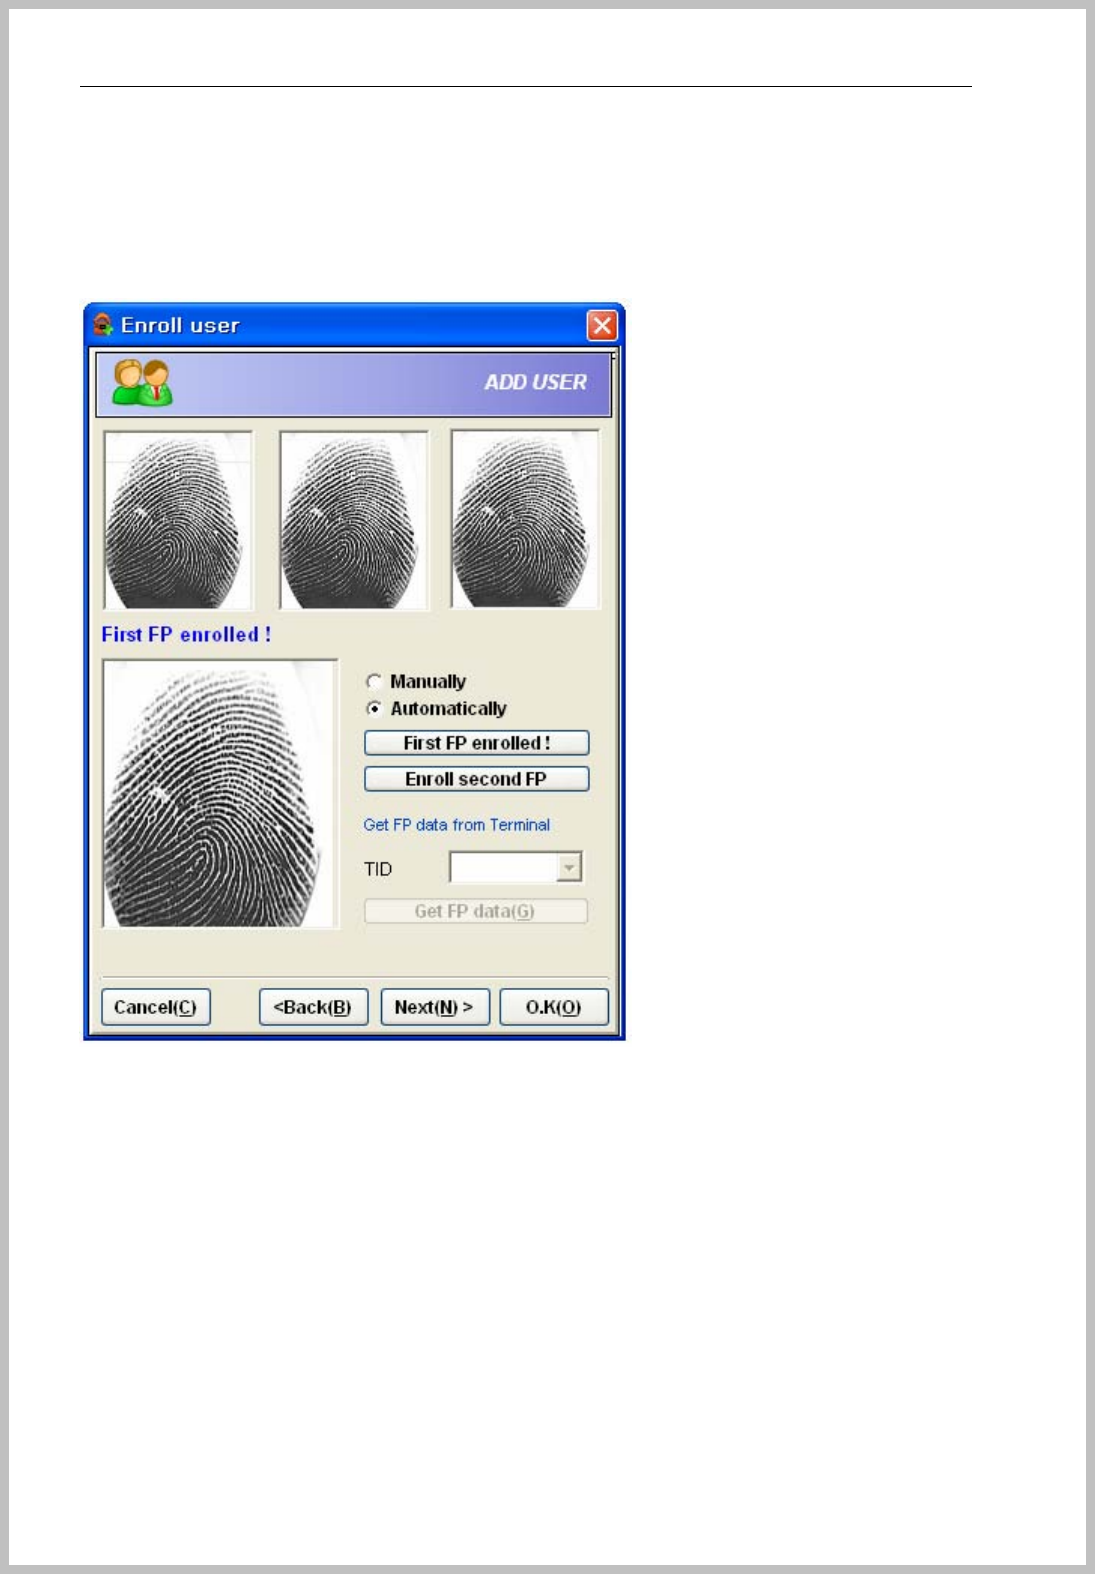
Task: Close the Enroll user dialog
Action: (602, 325)
